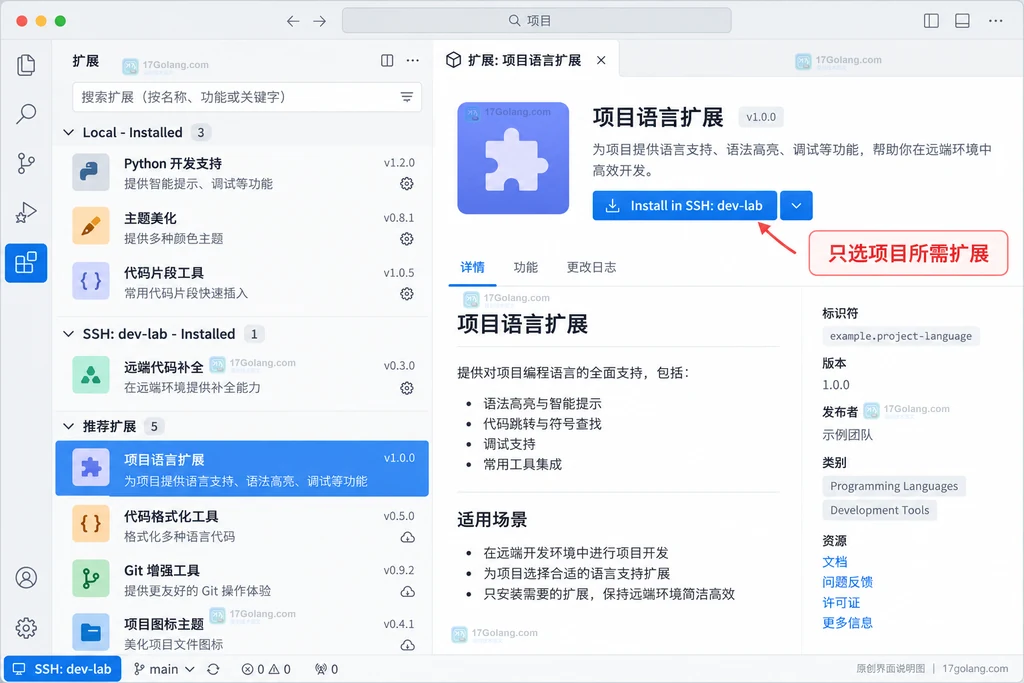Click the v1.0.0 version badge beside title
The width and height of the screenshot is (1024, 683).
(761, 118)
